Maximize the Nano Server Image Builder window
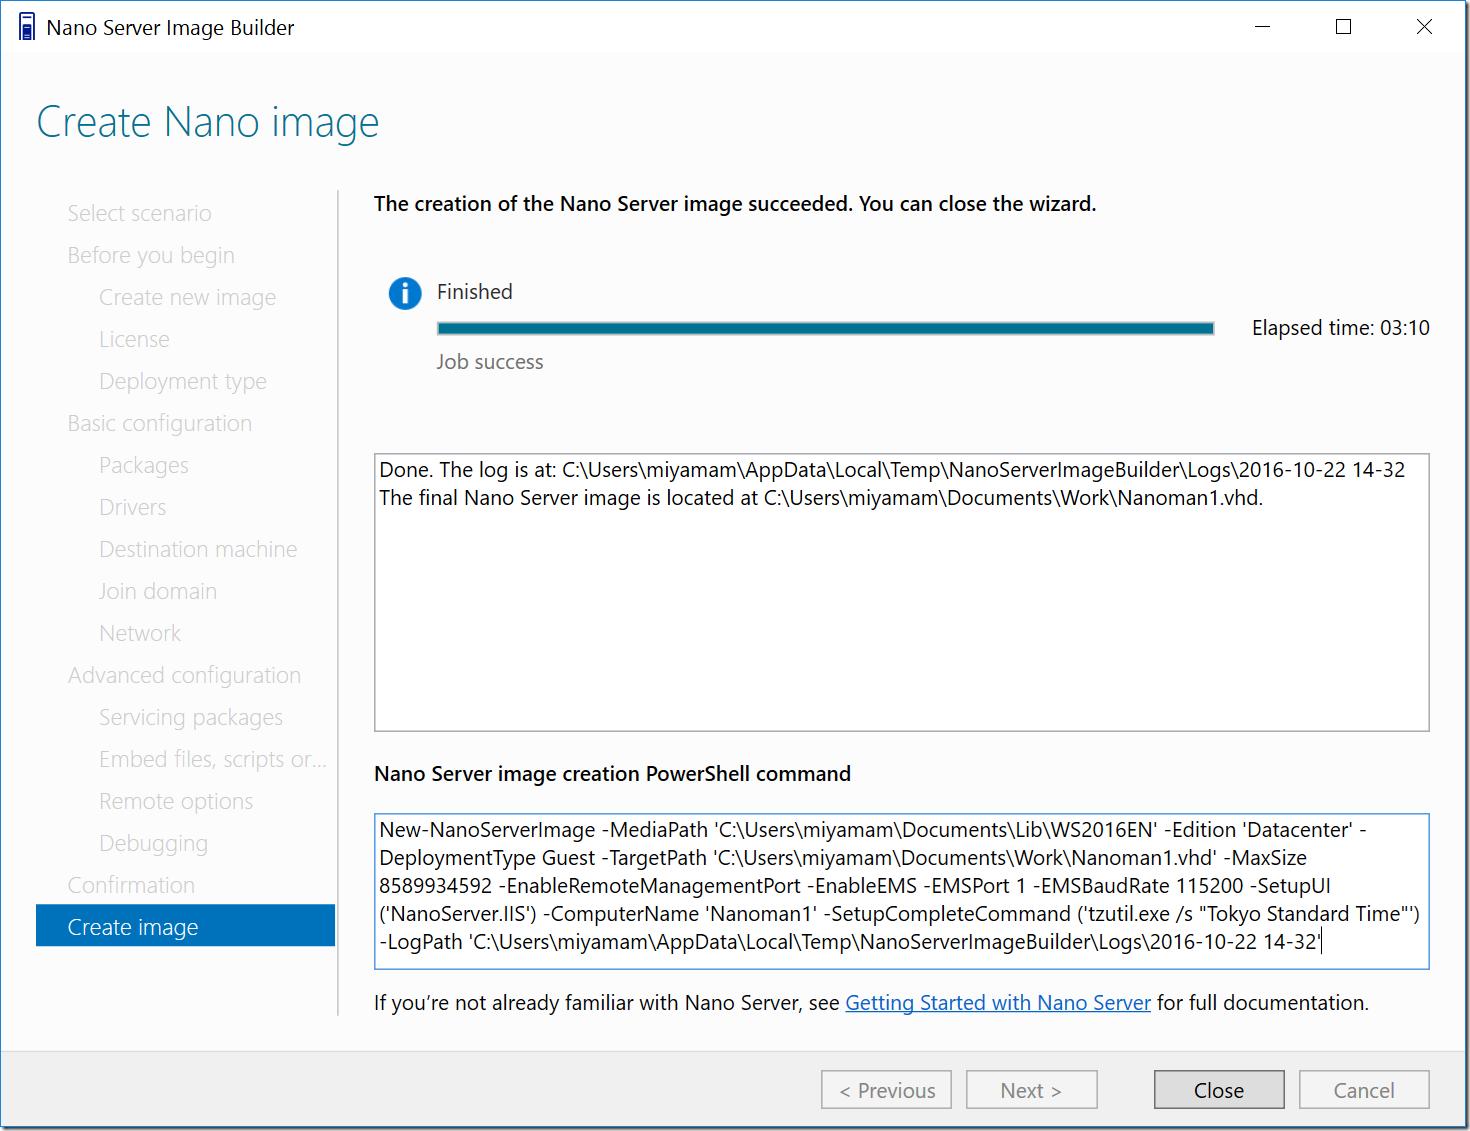 pos(1344,27)
